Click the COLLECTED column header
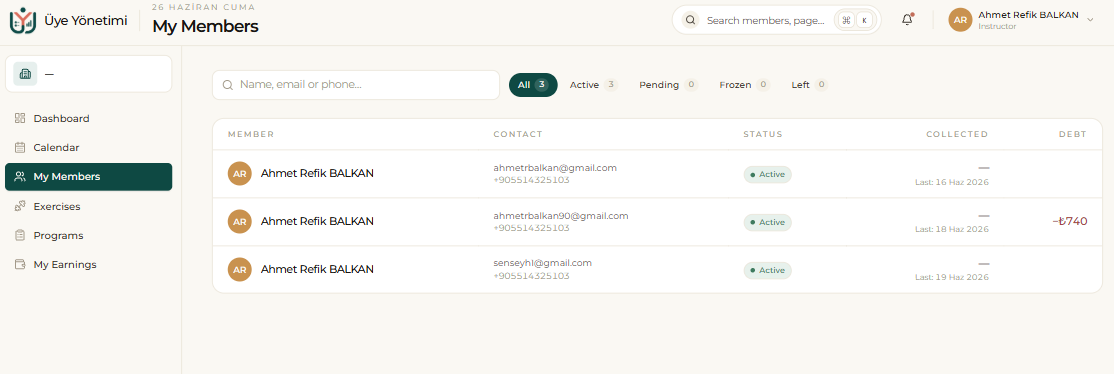Image resolution: width=1114 pixels, height=374 pixels. point(957,134)
